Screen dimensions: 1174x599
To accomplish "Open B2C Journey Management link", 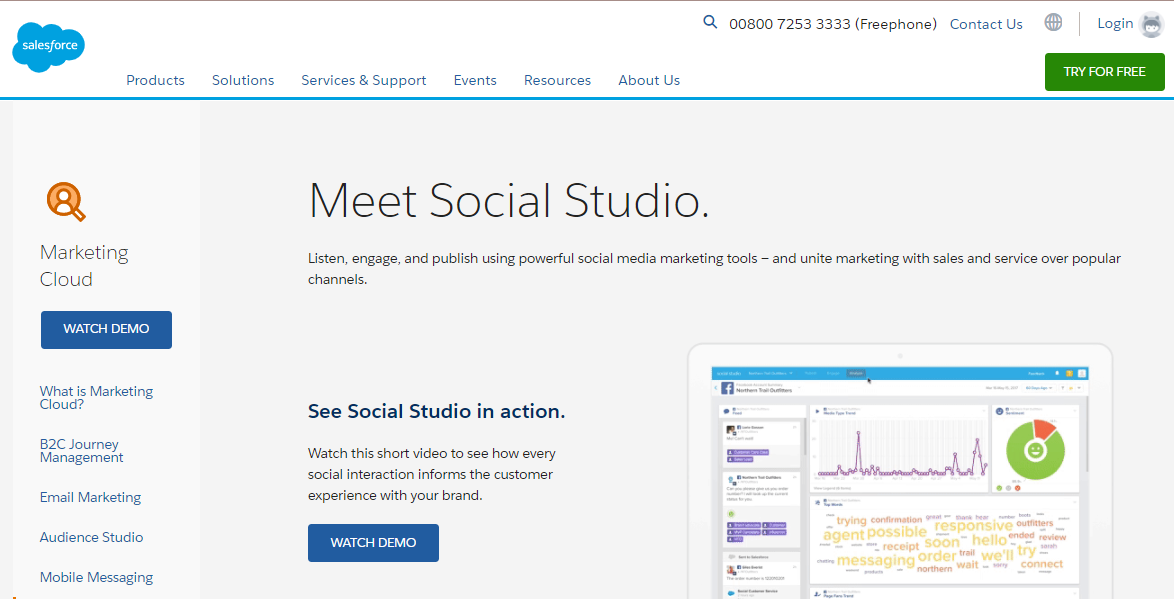I will pos(82,451).
